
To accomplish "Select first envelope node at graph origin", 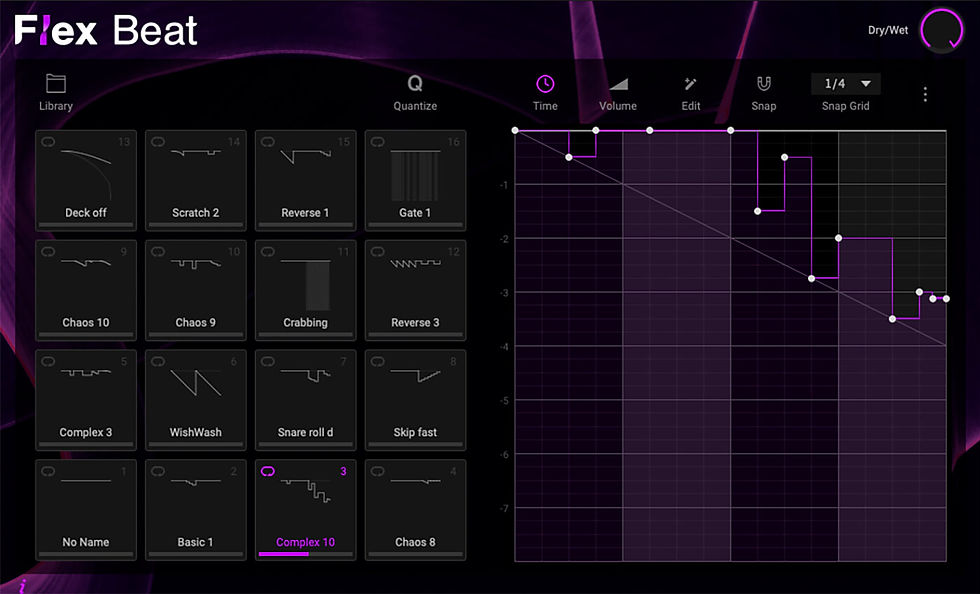I will point(515,131).
